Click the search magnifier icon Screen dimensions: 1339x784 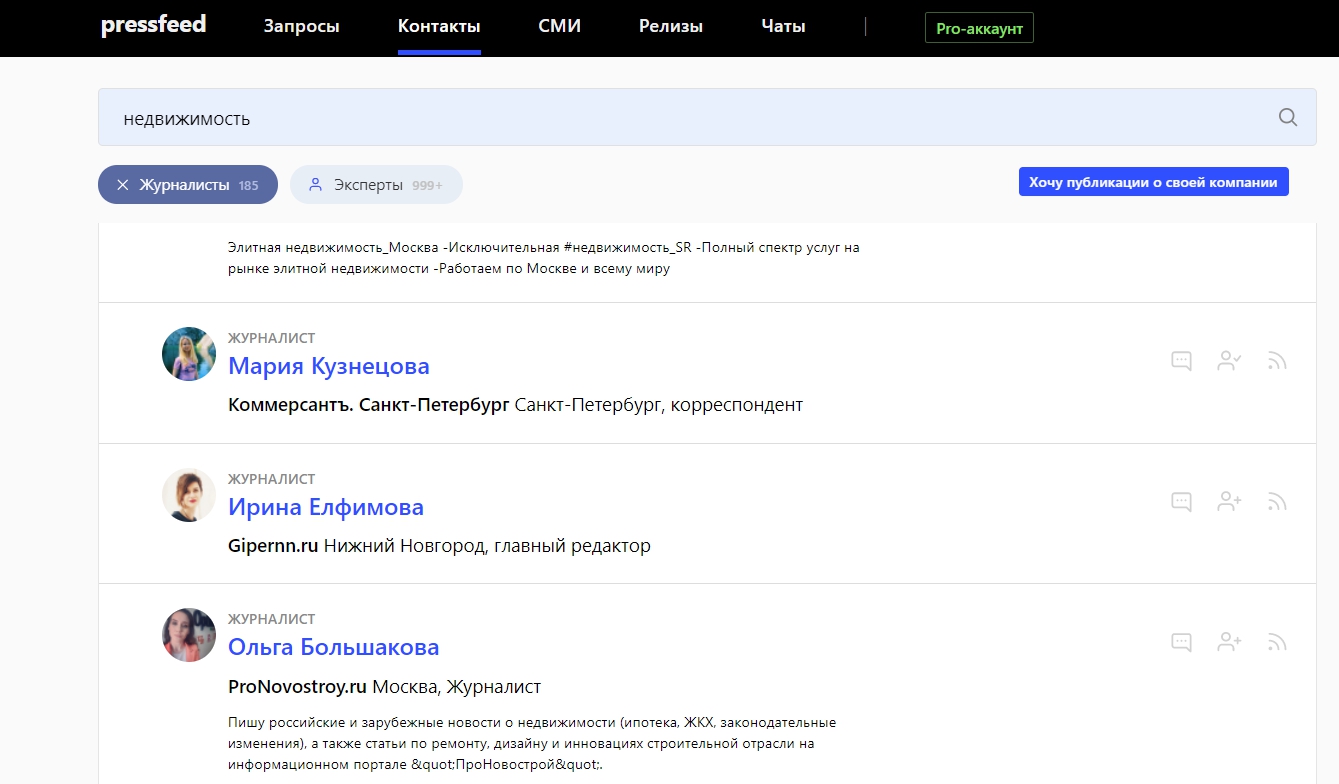pos(1287,118)
